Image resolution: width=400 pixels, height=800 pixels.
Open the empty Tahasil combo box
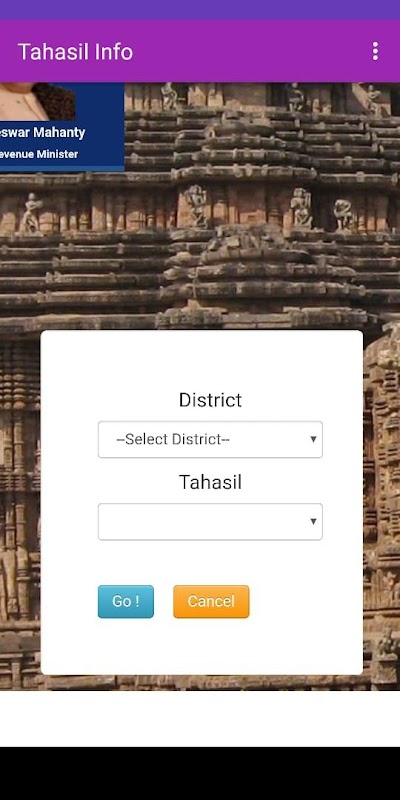pos(210,521)
